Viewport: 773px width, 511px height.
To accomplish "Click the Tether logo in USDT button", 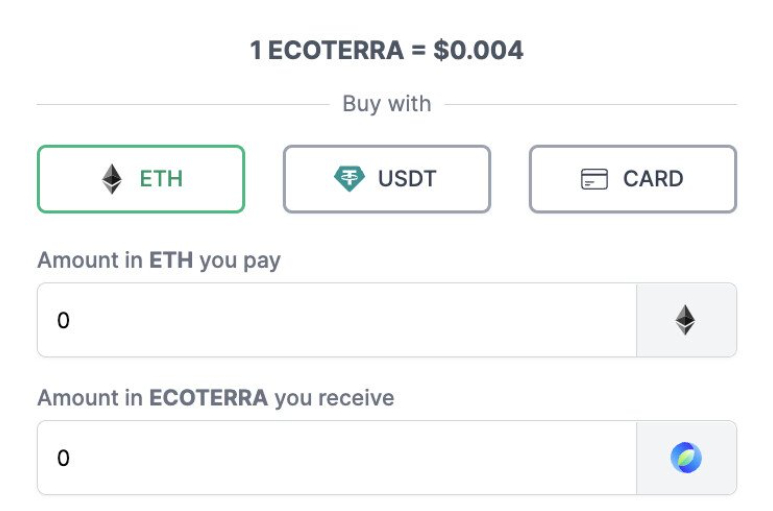I will (349, 178).
